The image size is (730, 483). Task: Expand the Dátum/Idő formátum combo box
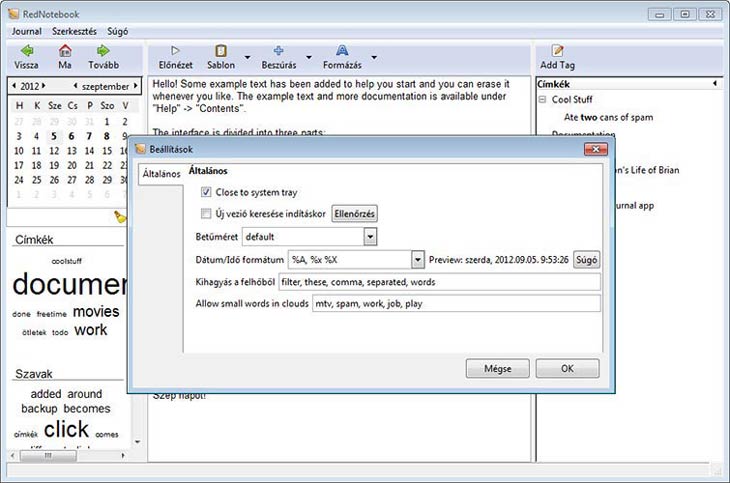(x=417, y=260)
